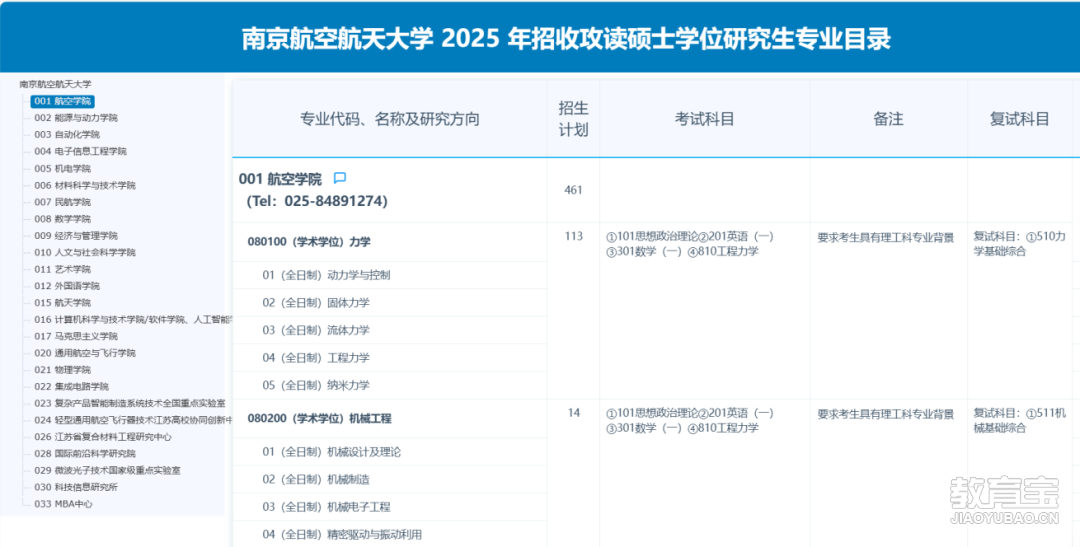Select the root node 南京航空航天大学
1080x547 pixels.
pyautogui.click(x=55, y=84)
